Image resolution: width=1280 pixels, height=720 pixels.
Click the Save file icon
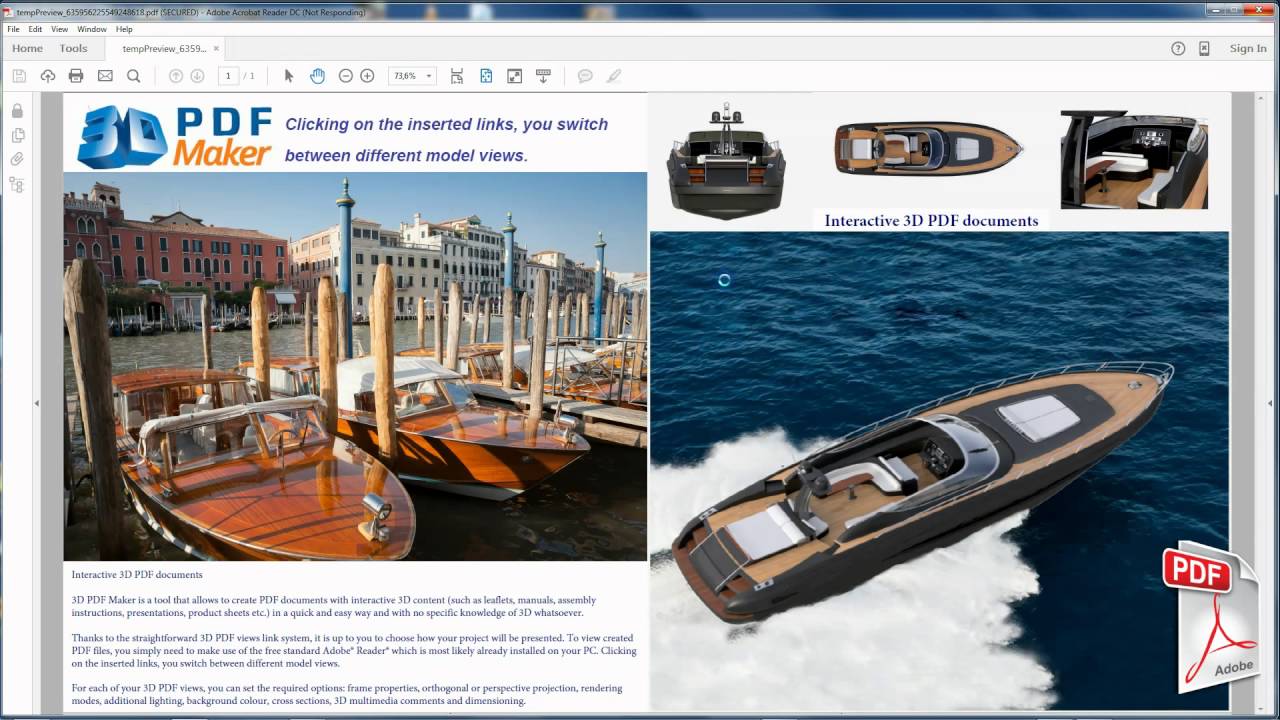(19, 76)
